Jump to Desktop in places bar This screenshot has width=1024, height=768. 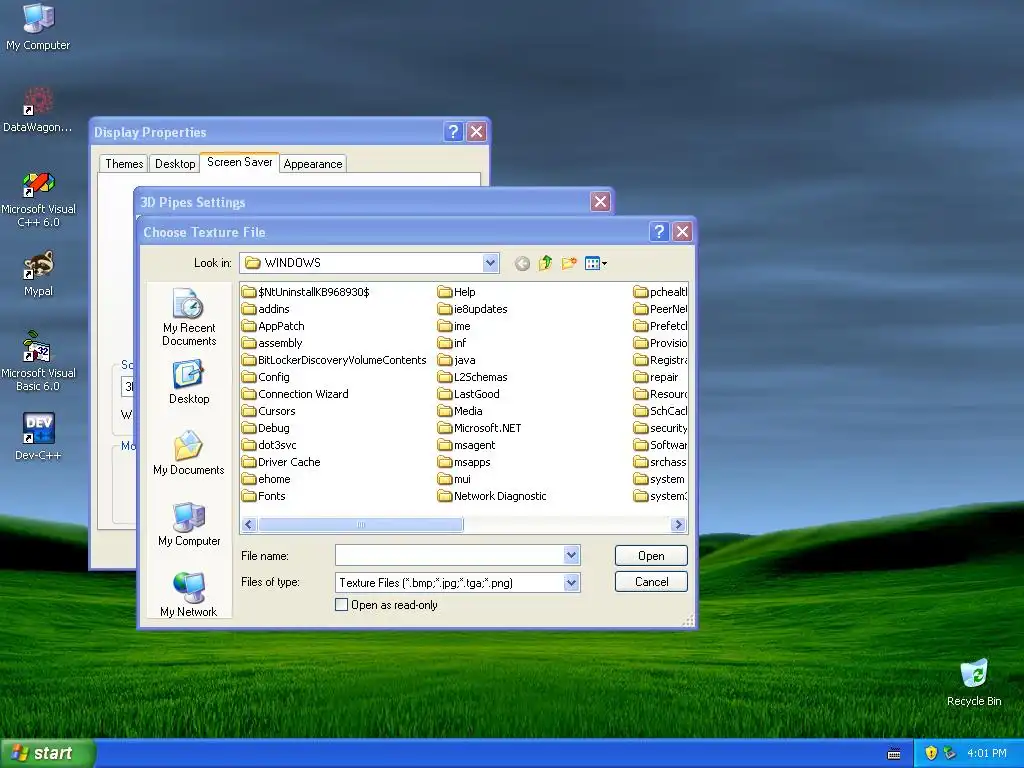click(189, 382)
